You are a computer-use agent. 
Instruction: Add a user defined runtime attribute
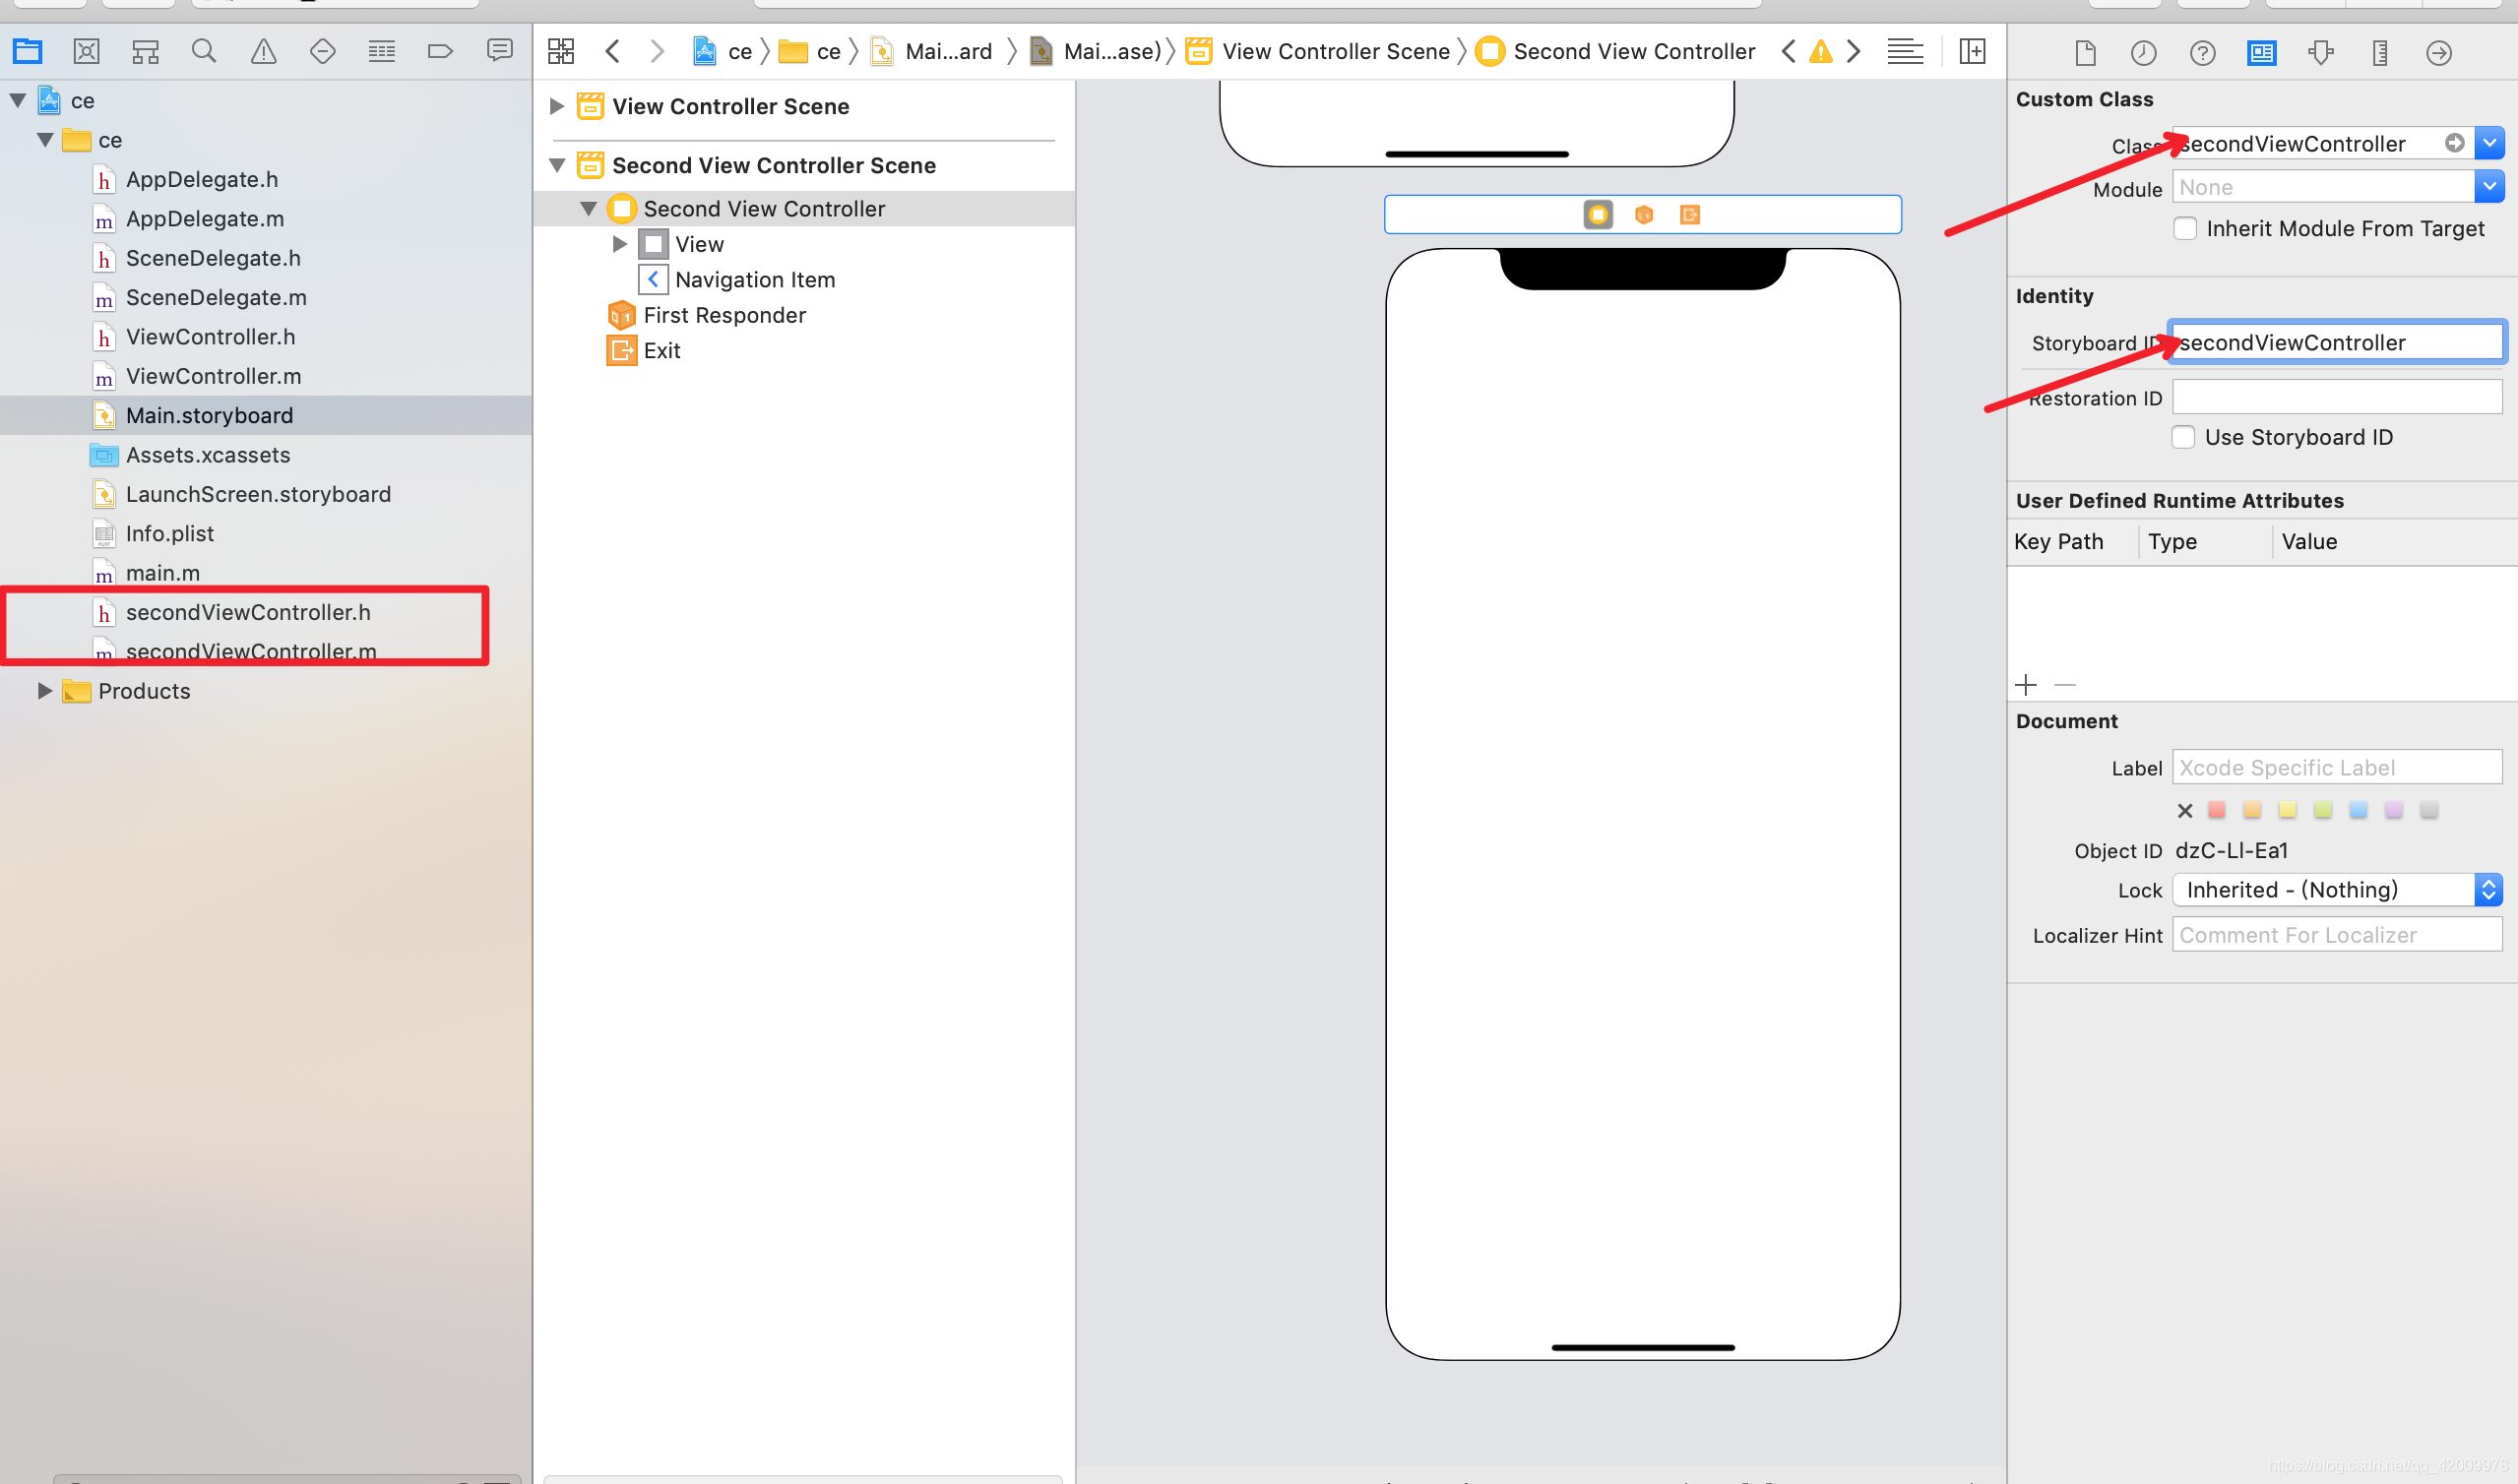coord(2026,685)
